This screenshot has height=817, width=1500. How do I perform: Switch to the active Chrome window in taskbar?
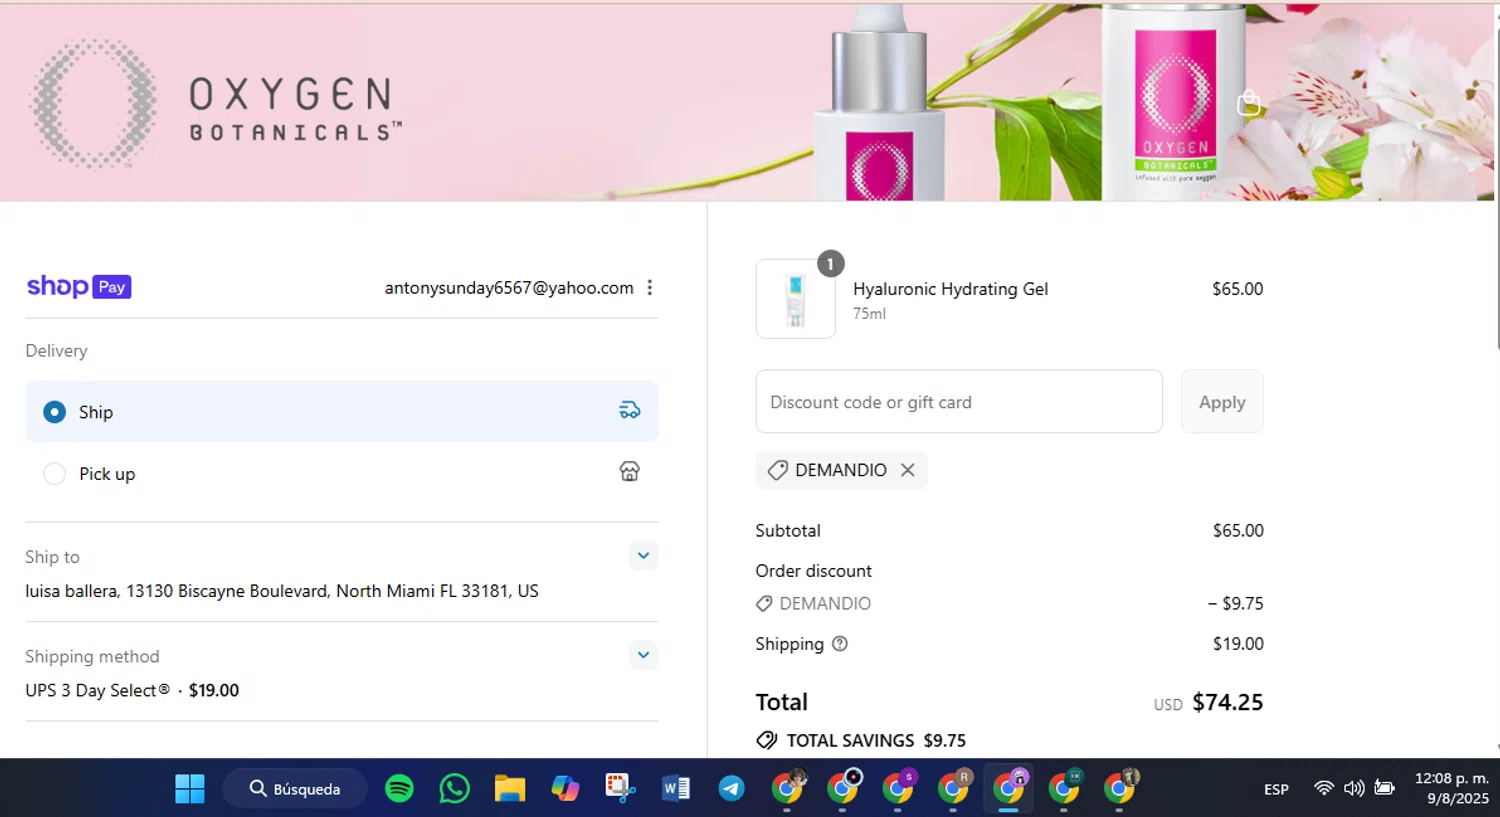point(1009,789)
